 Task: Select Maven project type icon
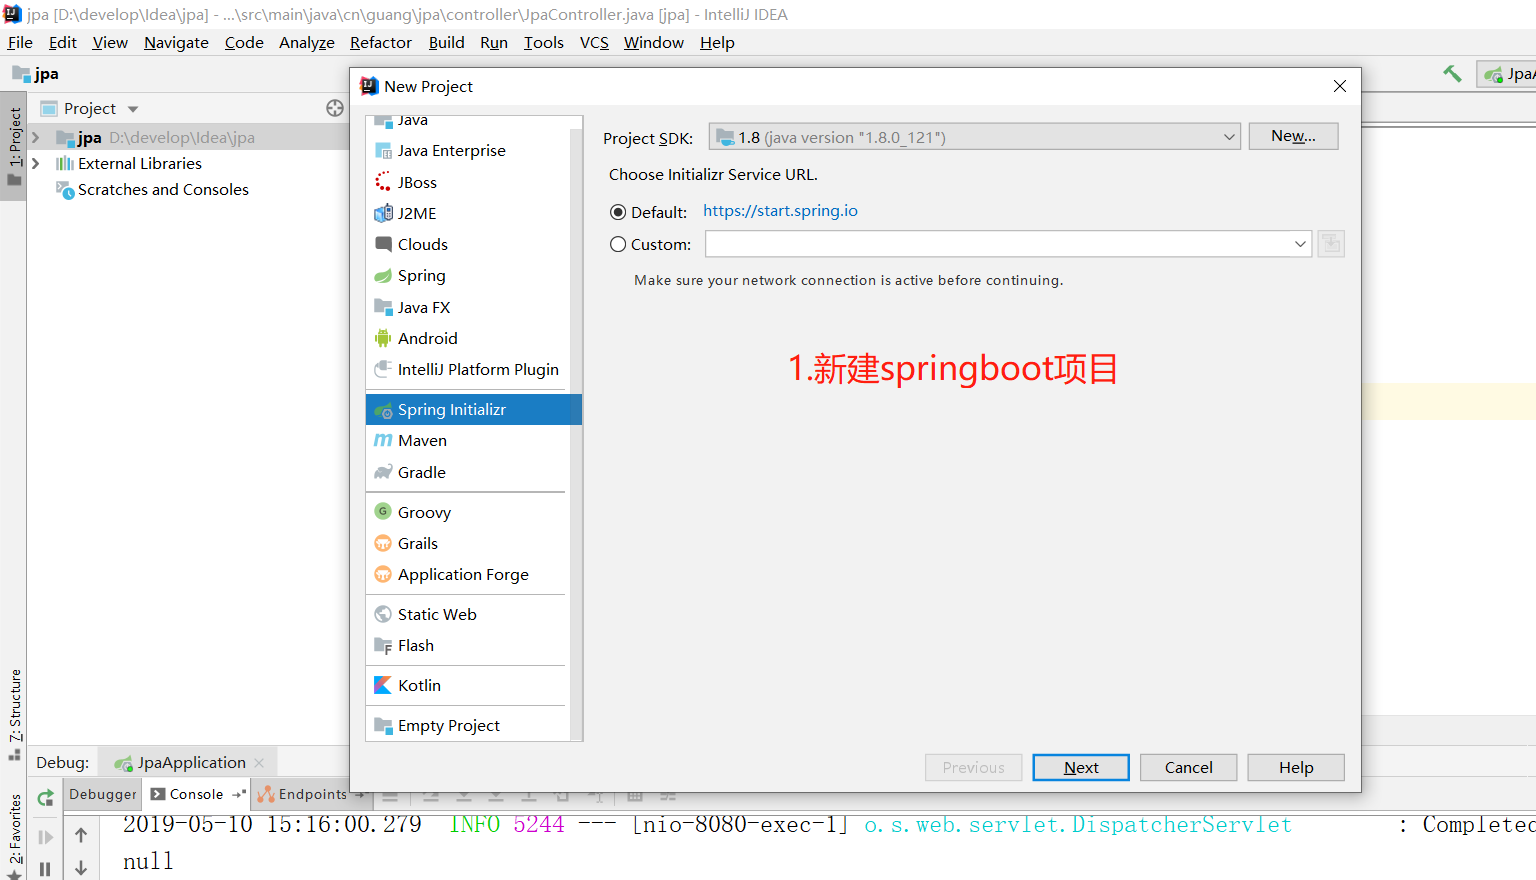(383, 441)
